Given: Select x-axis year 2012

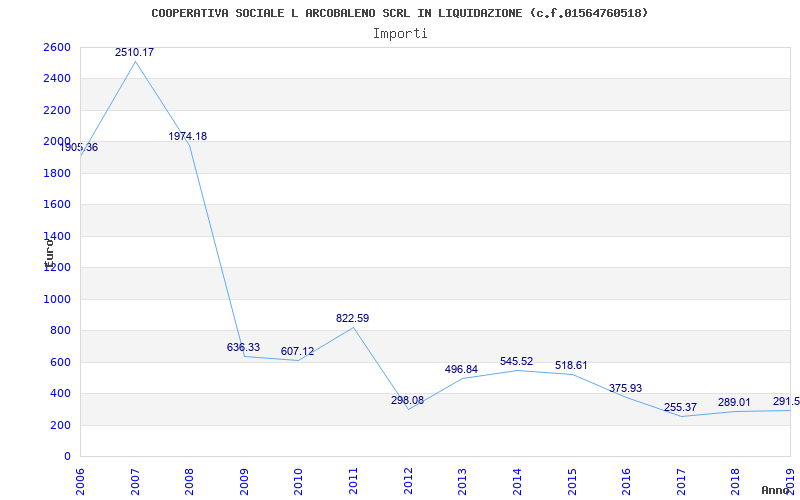Looking at the screenshot, I should [x=408, y=482].
